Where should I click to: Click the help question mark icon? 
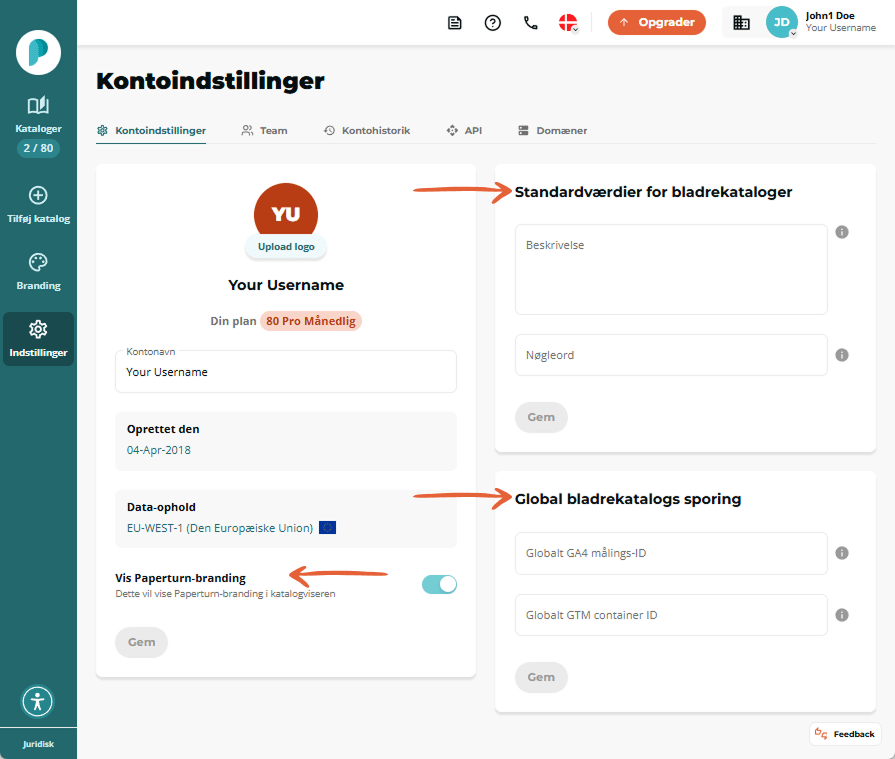coord(493,23)
